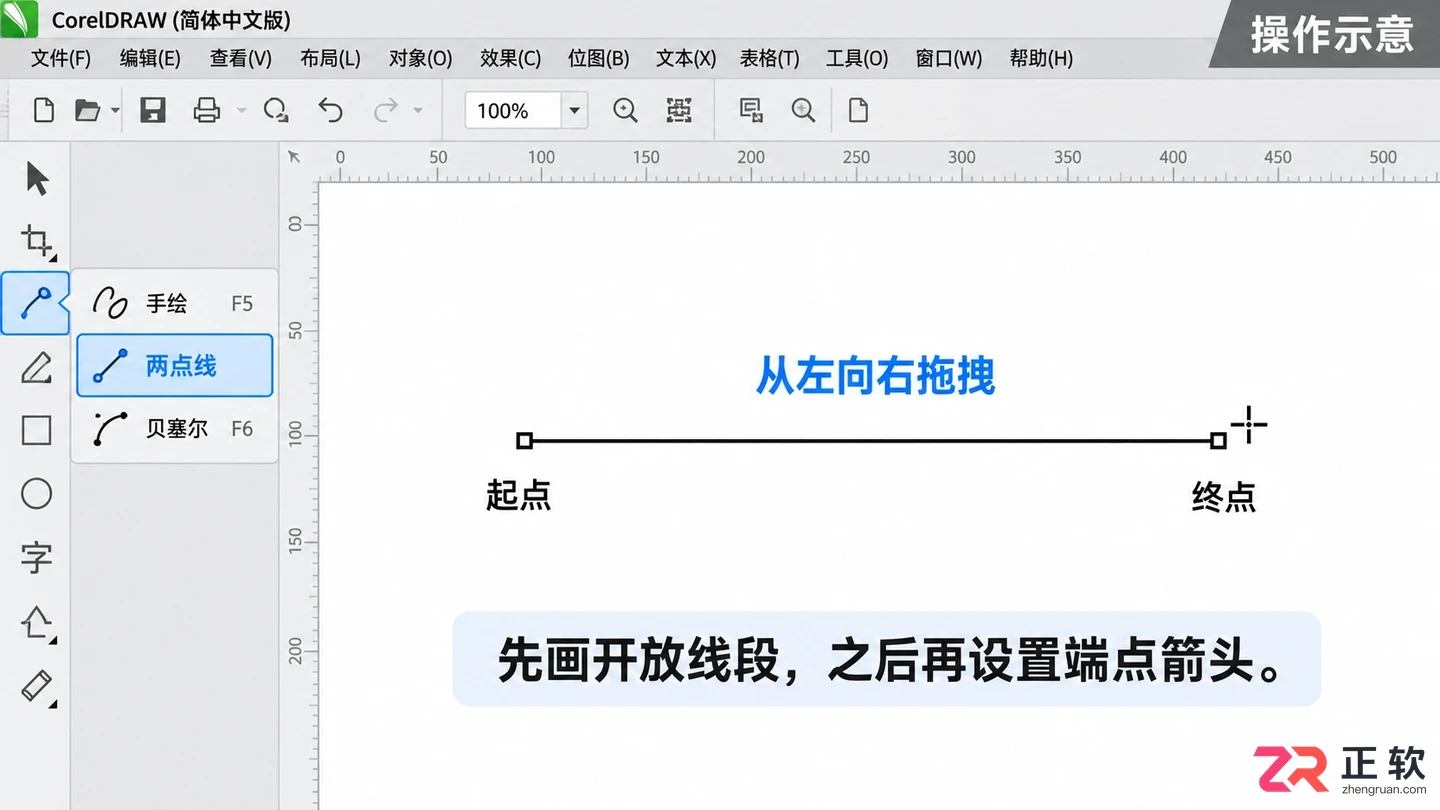Viewport: 1440px width, 810px height.
Task: Choose 贝塞尔 Bezier tool from flyout
Action: pos(175,428)
